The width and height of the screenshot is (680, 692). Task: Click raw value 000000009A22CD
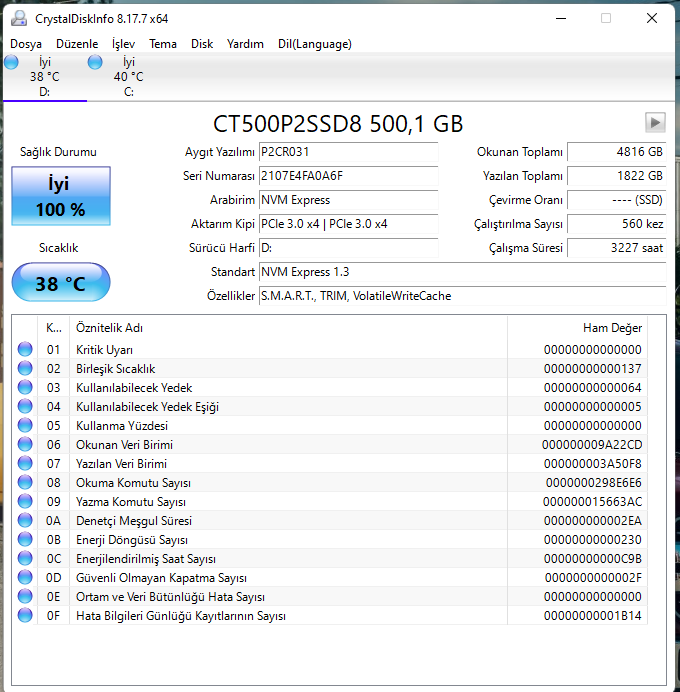[x=592, y=444]
